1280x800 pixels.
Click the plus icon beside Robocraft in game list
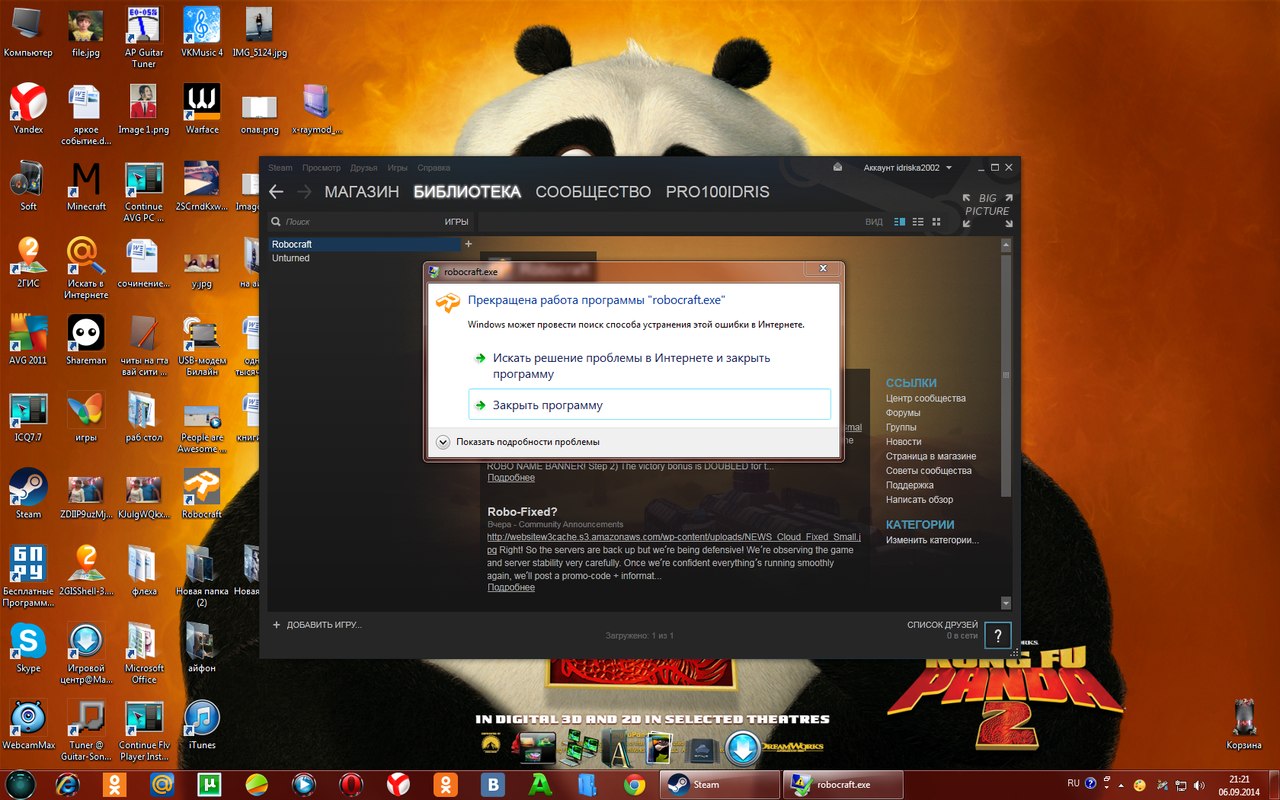468,244
